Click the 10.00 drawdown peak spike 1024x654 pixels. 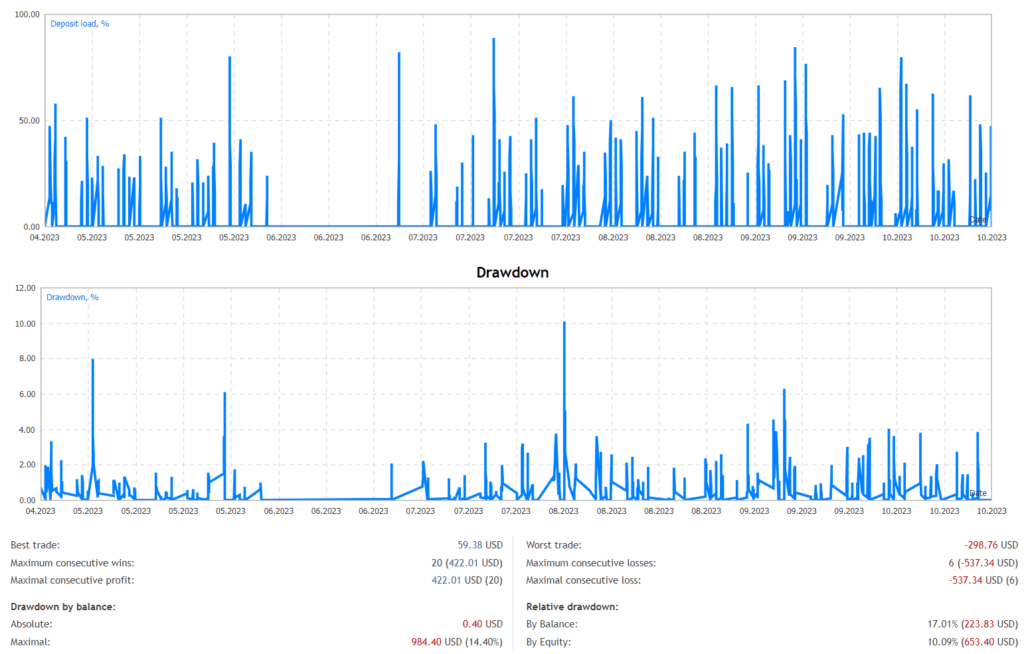tap(564, 325)
